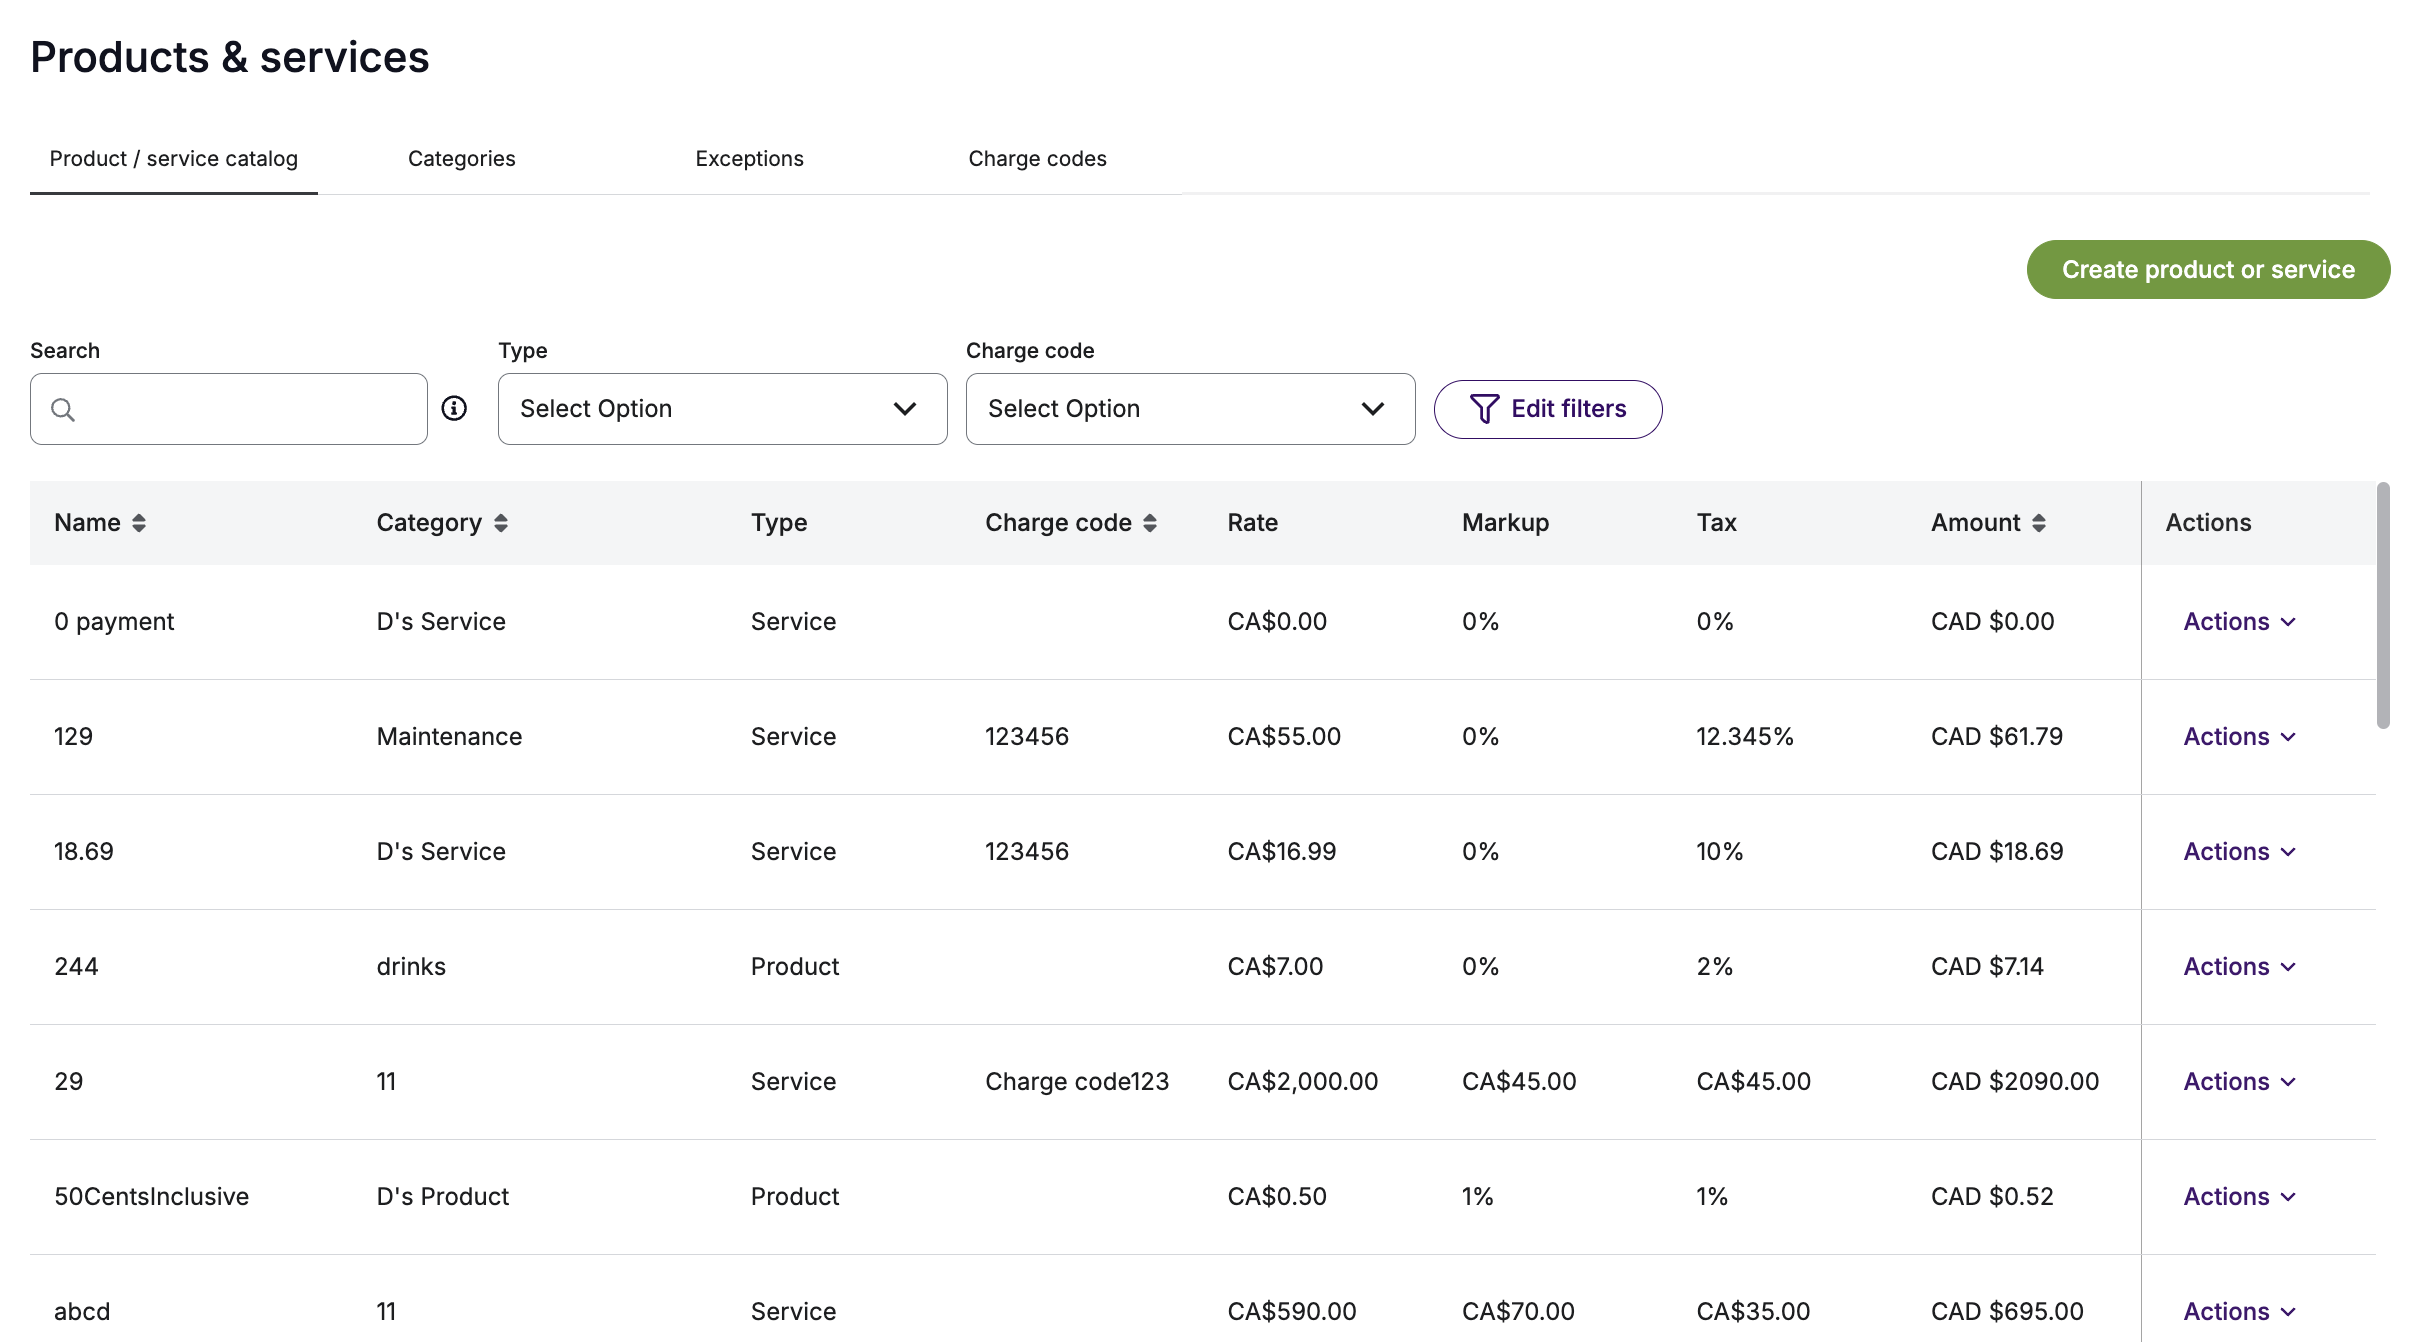Screen dimensions: 2412x1342
Task: Click the magnifier icon in Search box
Action: pos(63,410)
